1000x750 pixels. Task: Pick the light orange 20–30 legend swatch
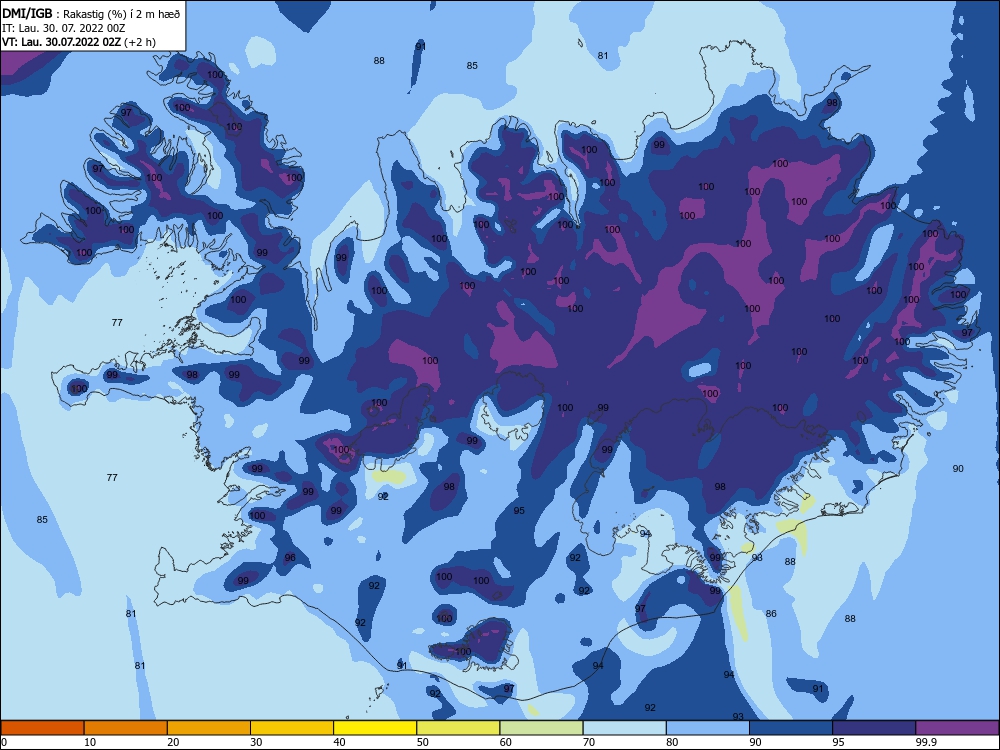[209, 728]
